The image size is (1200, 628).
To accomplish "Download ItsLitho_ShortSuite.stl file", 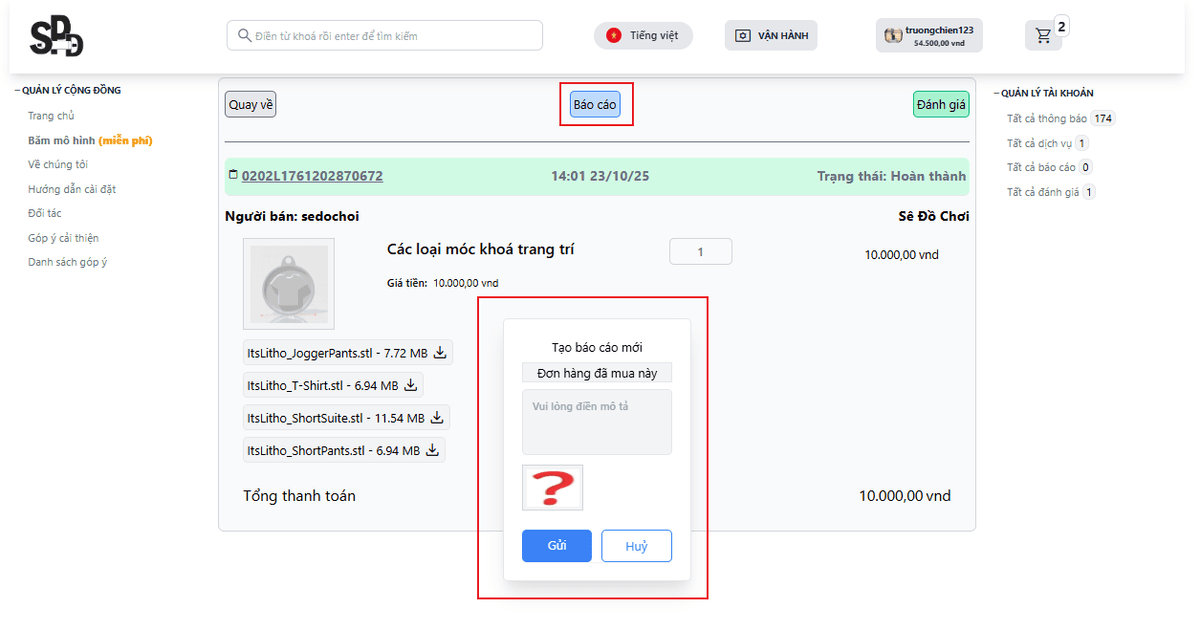I will [436, 417].
